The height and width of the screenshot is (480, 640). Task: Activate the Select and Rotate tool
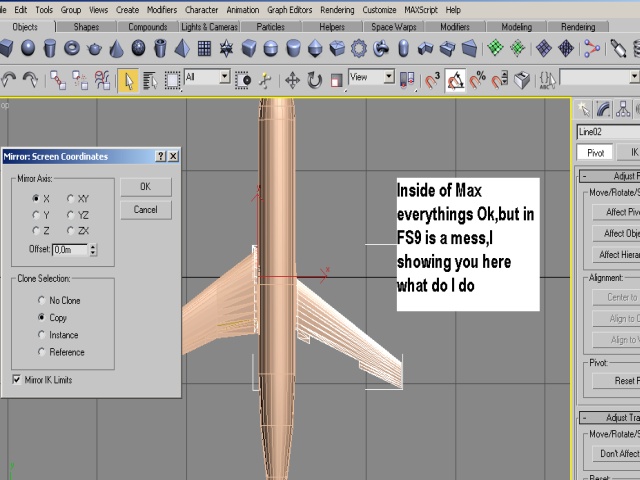click(x=314, y=78)
